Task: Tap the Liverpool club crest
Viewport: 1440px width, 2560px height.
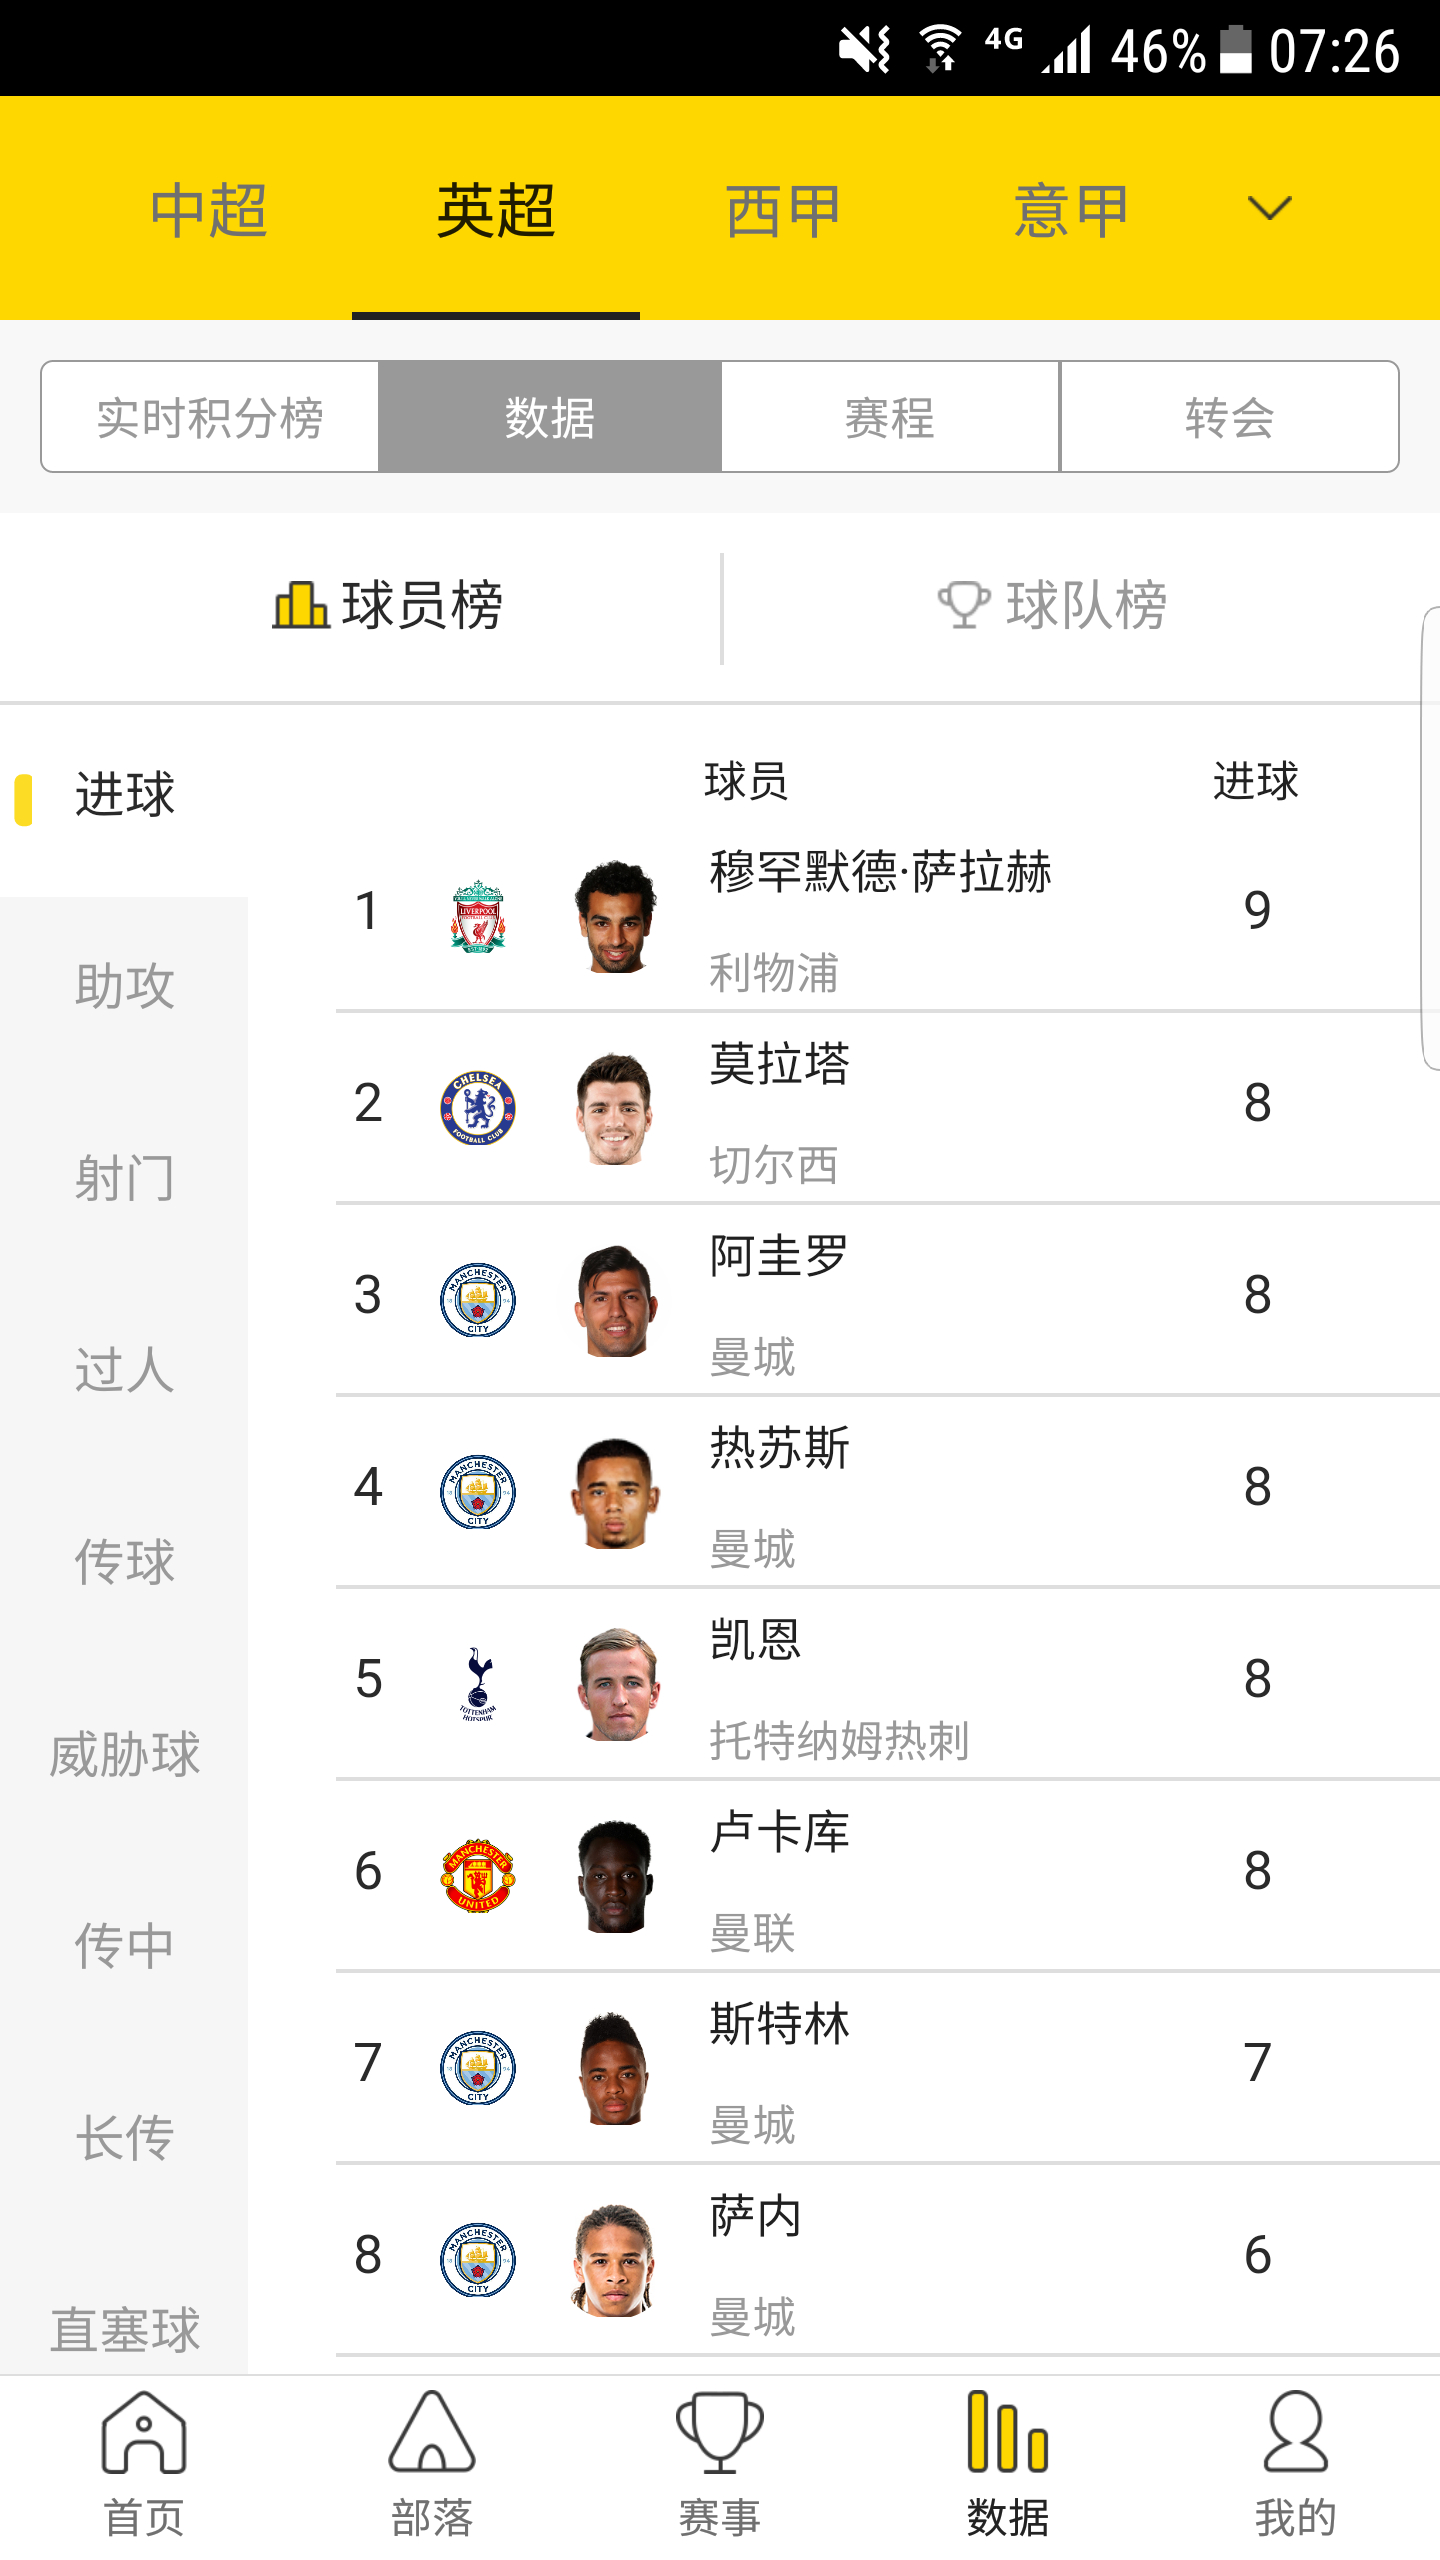Action: (x=478, y=916)
